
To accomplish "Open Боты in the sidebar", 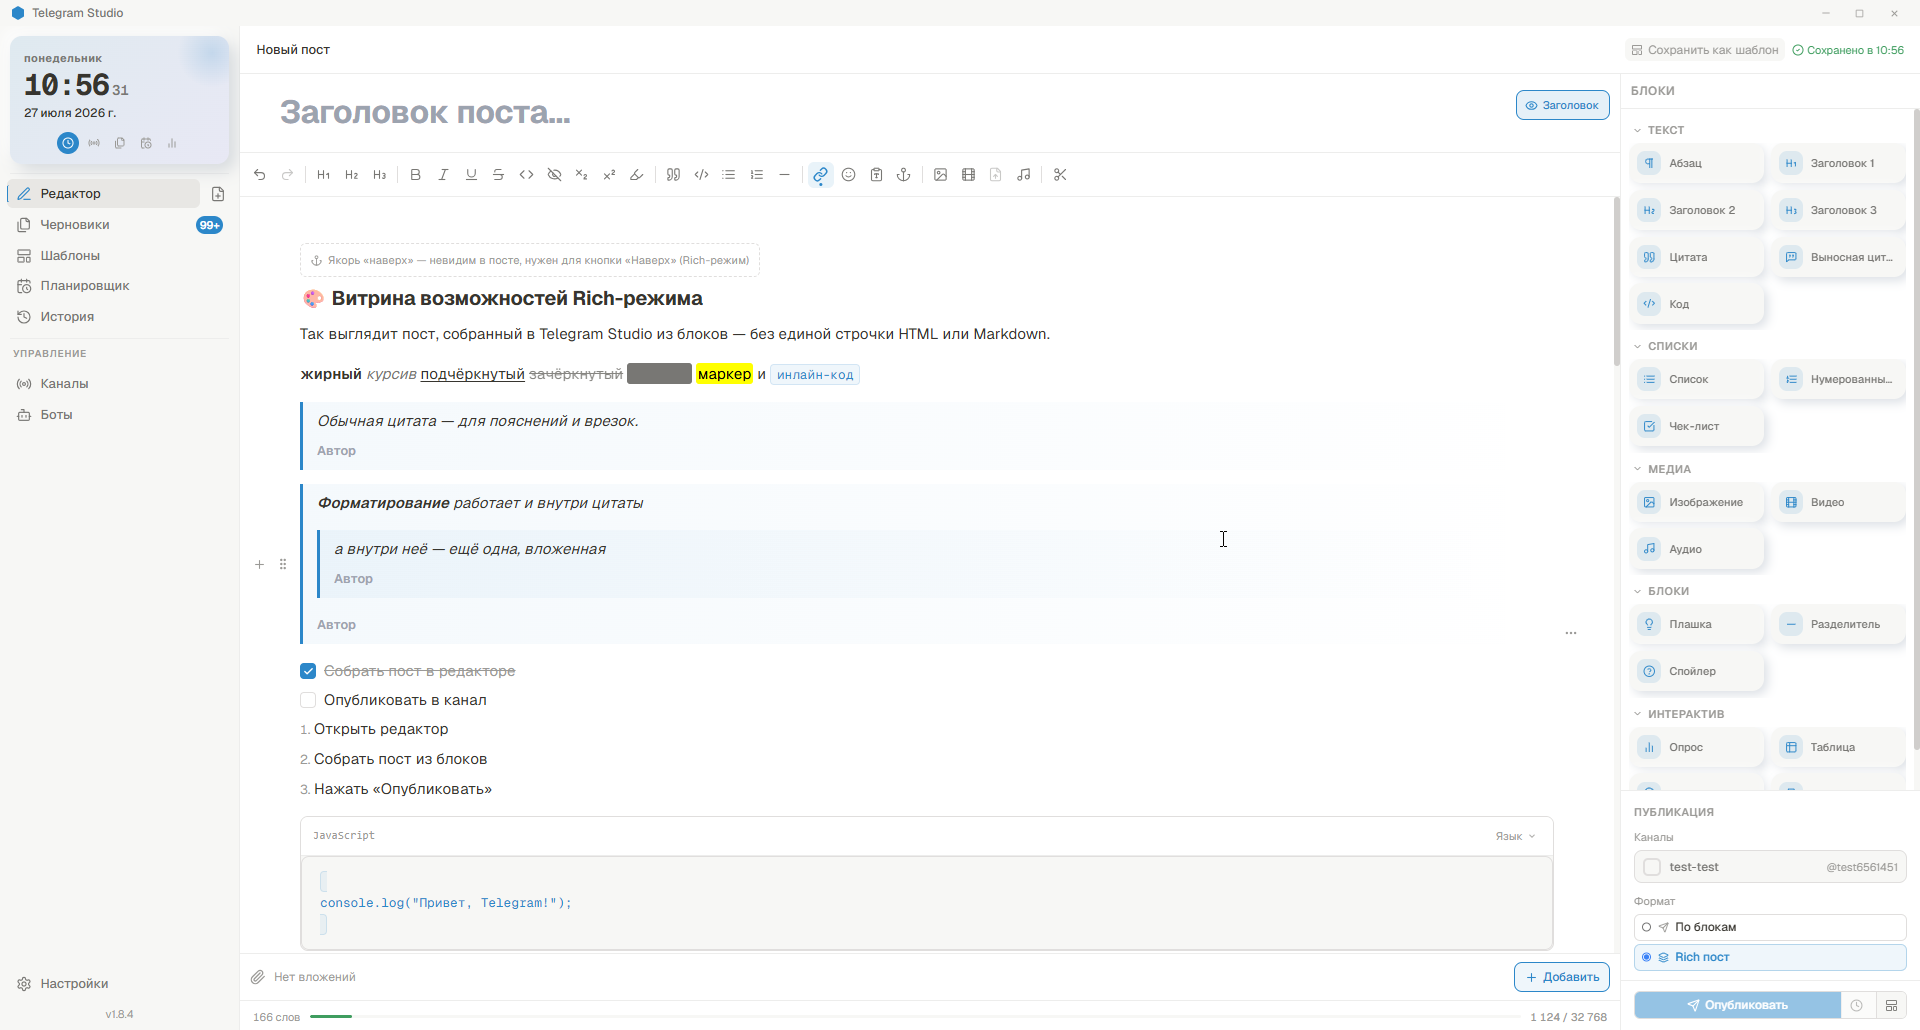I will 118,415.
